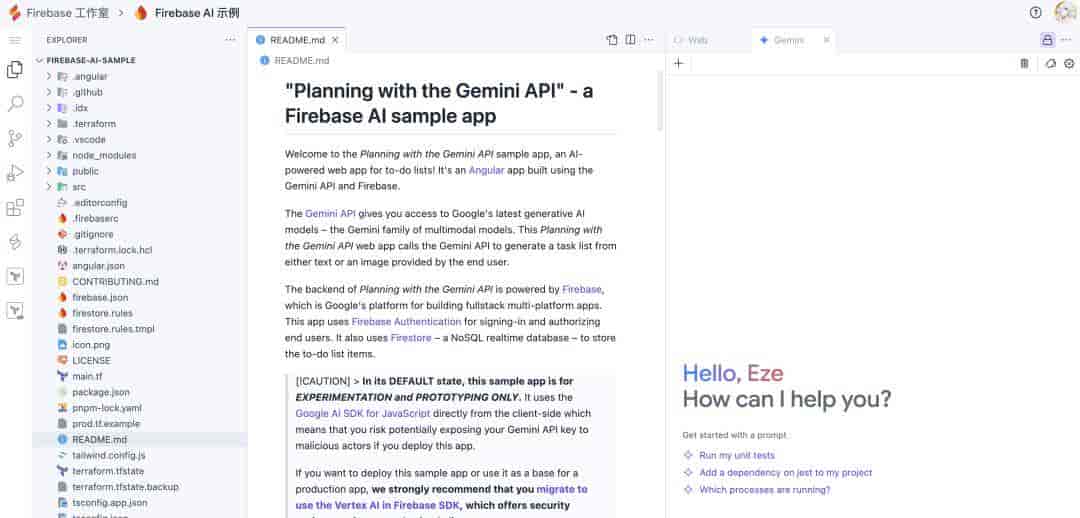Start new Gemini chat with plus icon
This screenshot has height=518, width=1080.
(678, 63)
